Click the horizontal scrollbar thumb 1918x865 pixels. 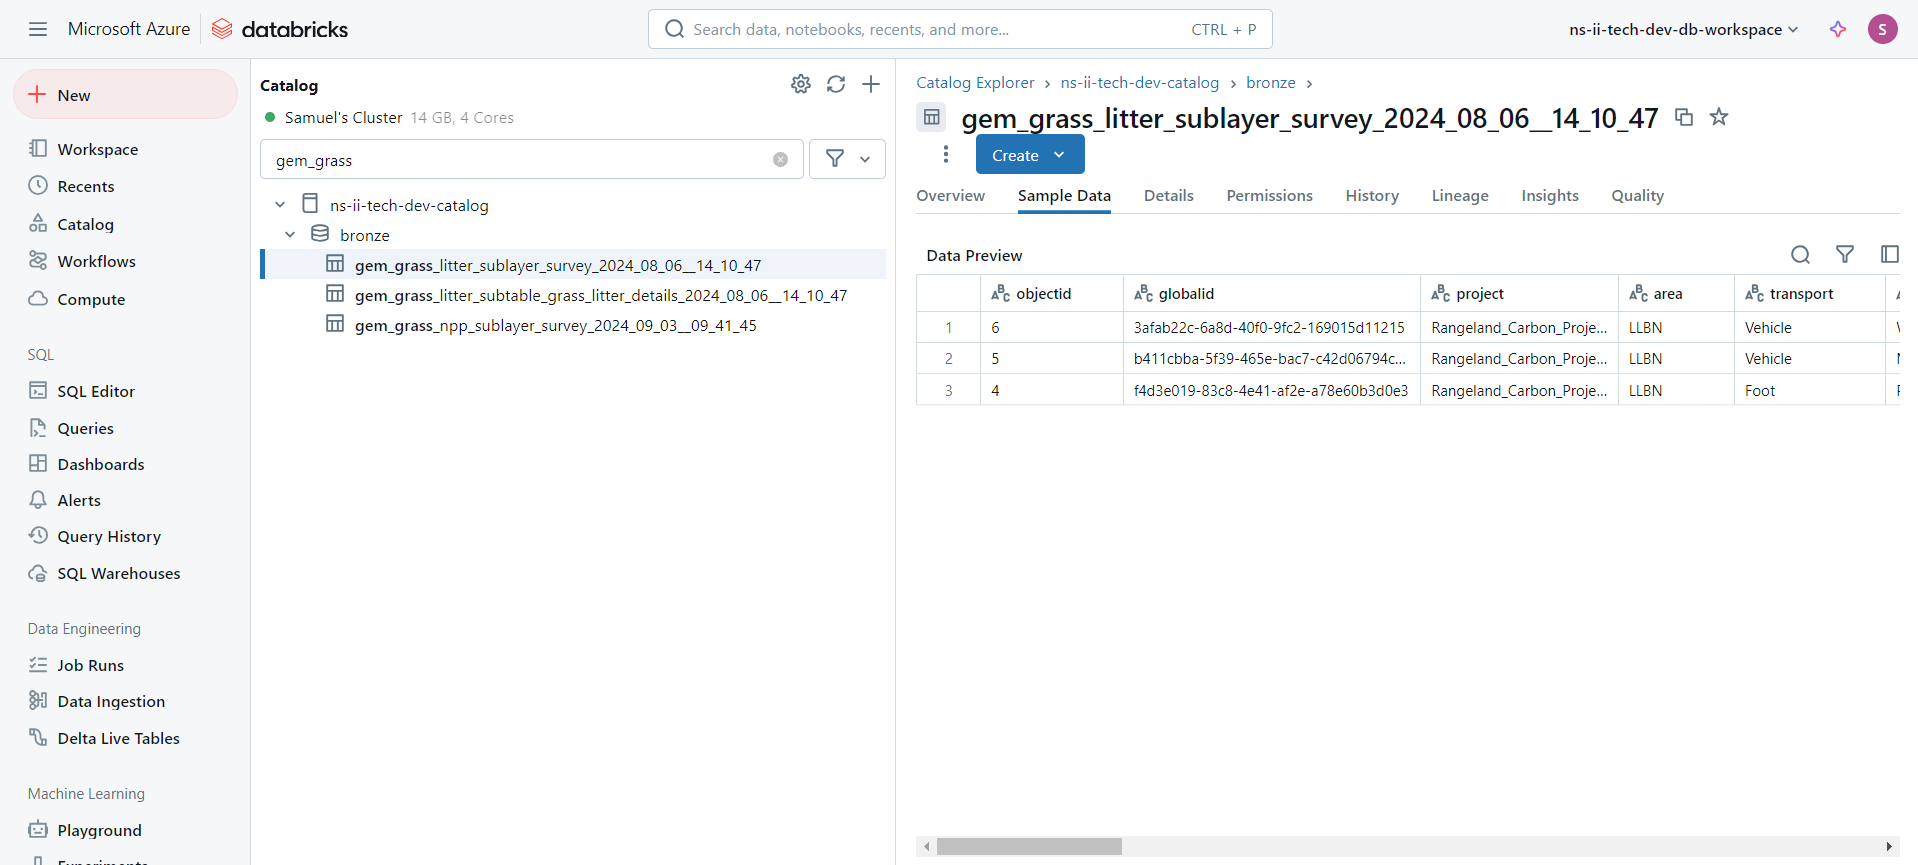pos(1028,847)
